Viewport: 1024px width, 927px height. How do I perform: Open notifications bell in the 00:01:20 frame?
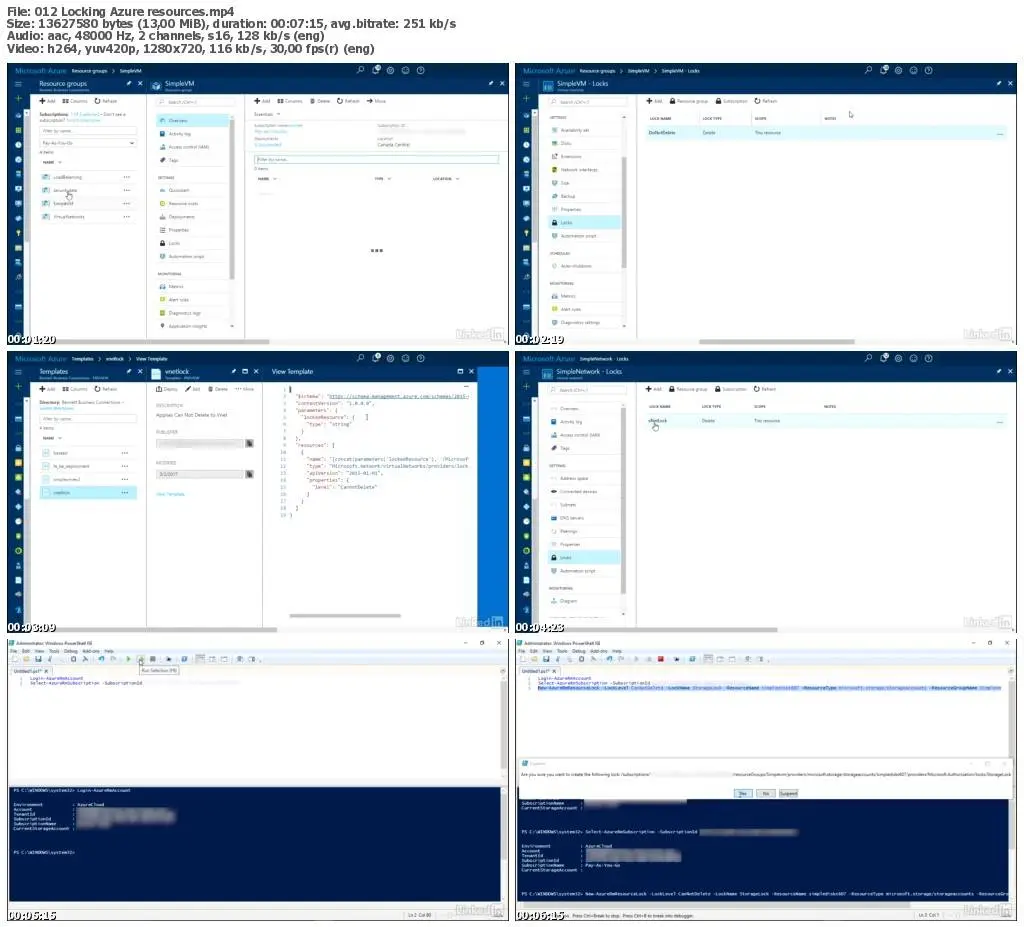[376, 70]
